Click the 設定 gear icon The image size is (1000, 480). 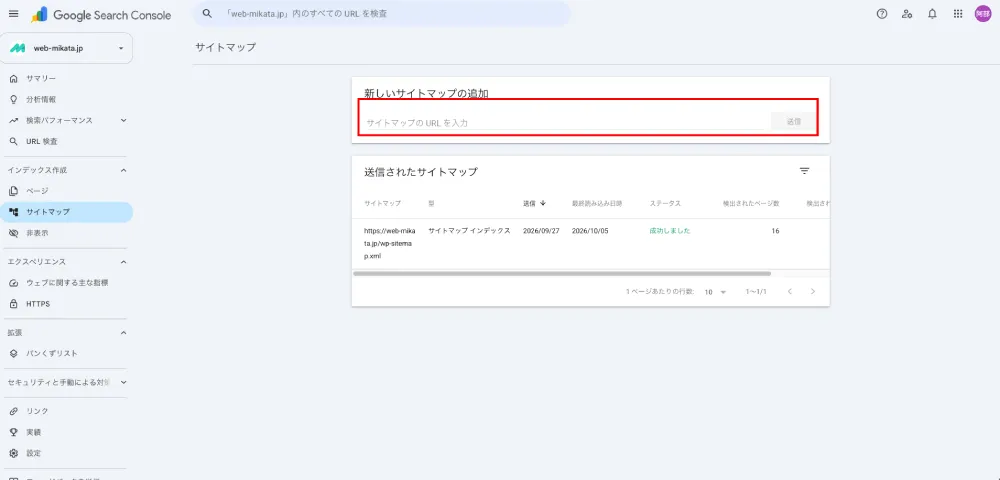click(13, 453)
